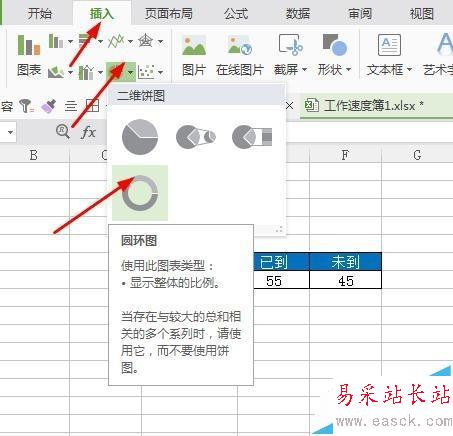Screen dimensions: 453x436
Task: Click the horizontal lines icon
Action: coord(71,106)
